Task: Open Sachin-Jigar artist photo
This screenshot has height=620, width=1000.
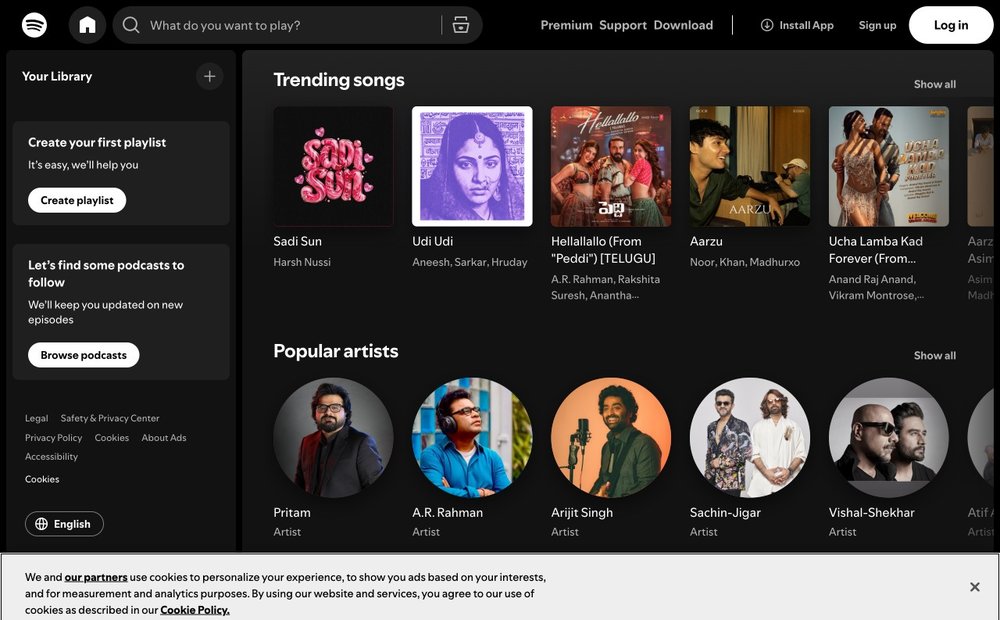Action: pos(750,438)
